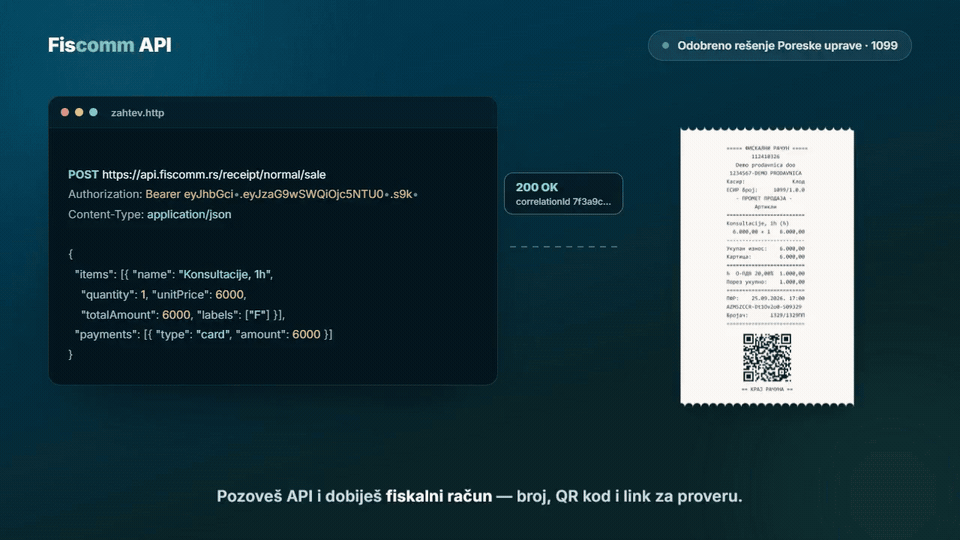Click the payment amount 6000

coord(306,334)
